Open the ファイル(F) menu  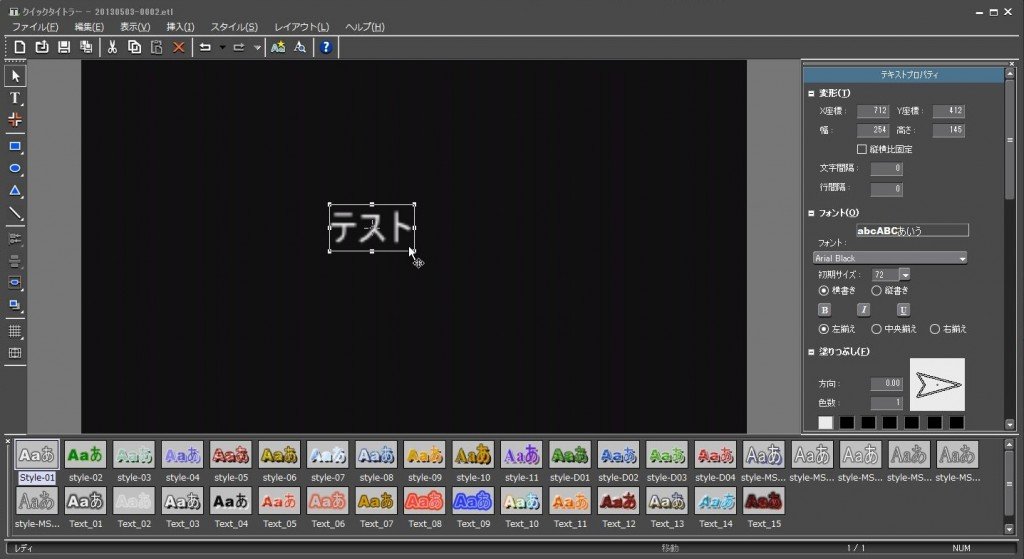click(x=35, y=27)
